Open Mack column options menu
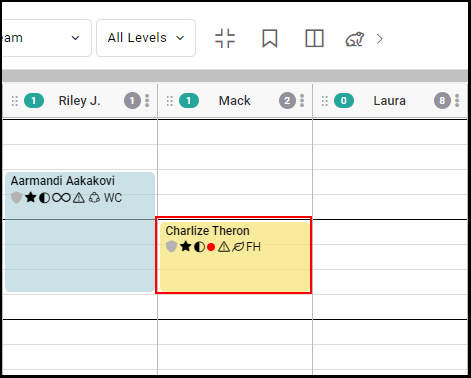 coord(302,100)
